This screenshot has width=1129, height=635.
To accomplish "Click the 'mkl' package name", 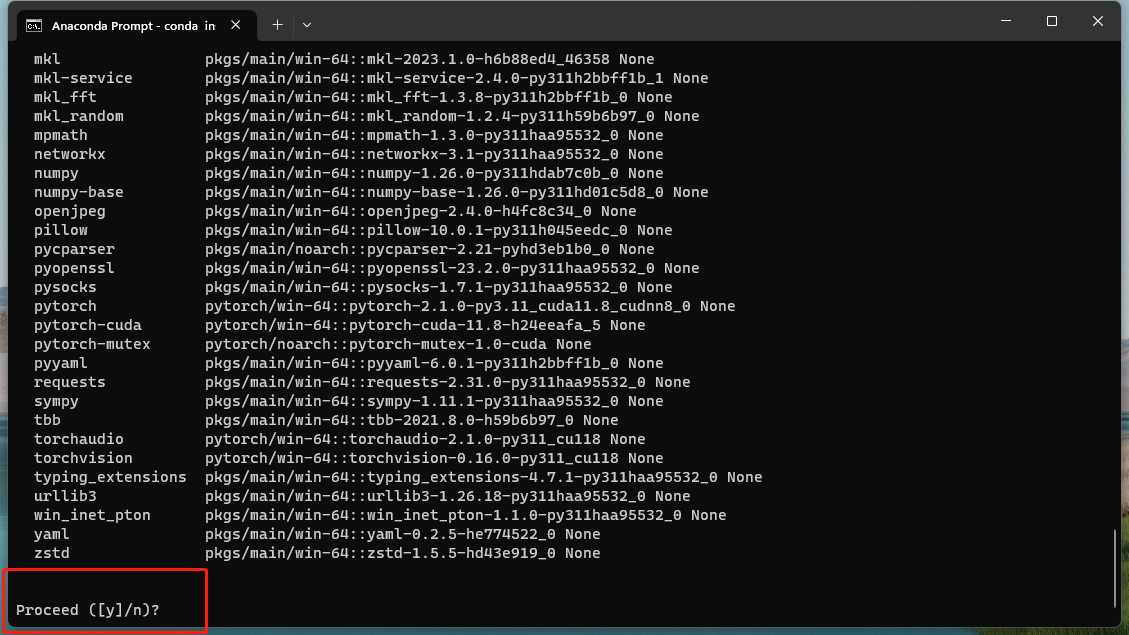I will pos(47,59).
